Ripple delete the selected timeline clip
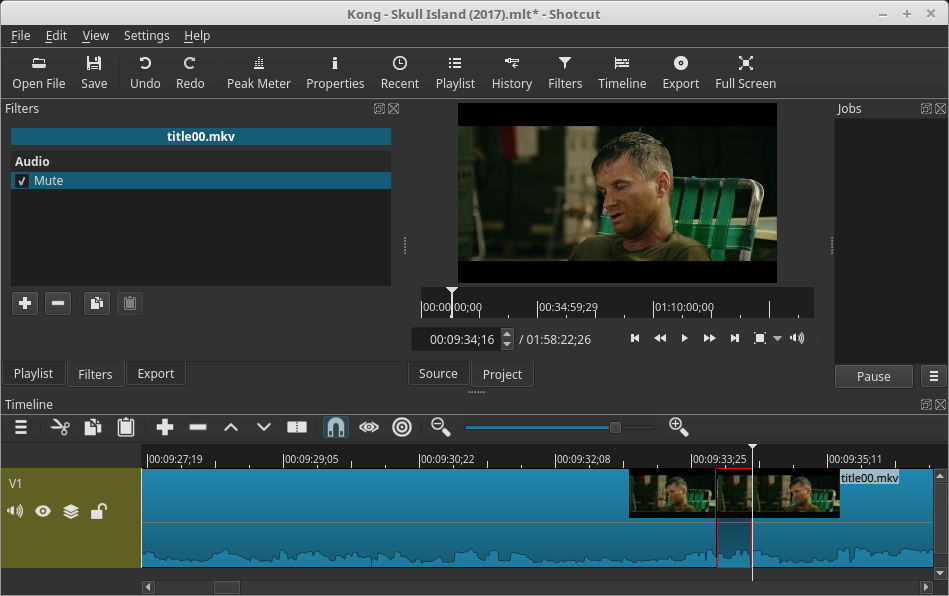The width and height of the screenshot is (949, 596). point(198,427)
